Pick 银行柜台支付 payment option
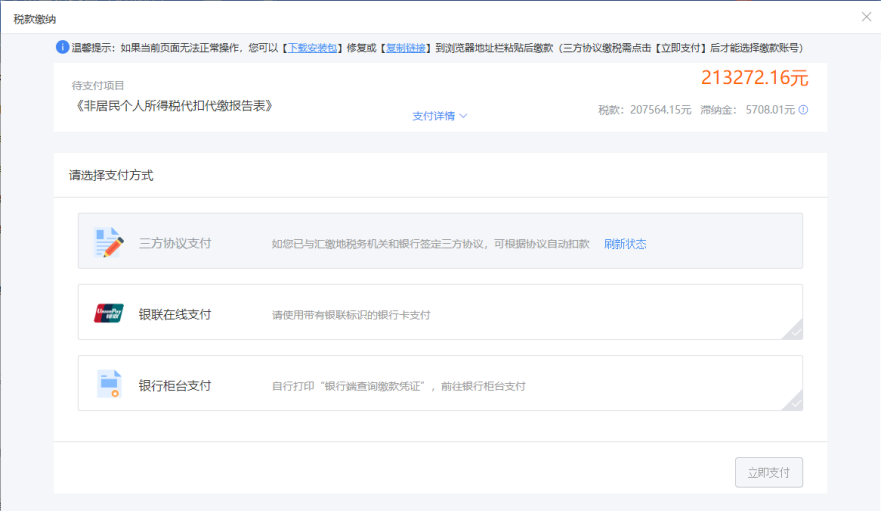Viewport: 881px width, 511px height. (175, 385)
